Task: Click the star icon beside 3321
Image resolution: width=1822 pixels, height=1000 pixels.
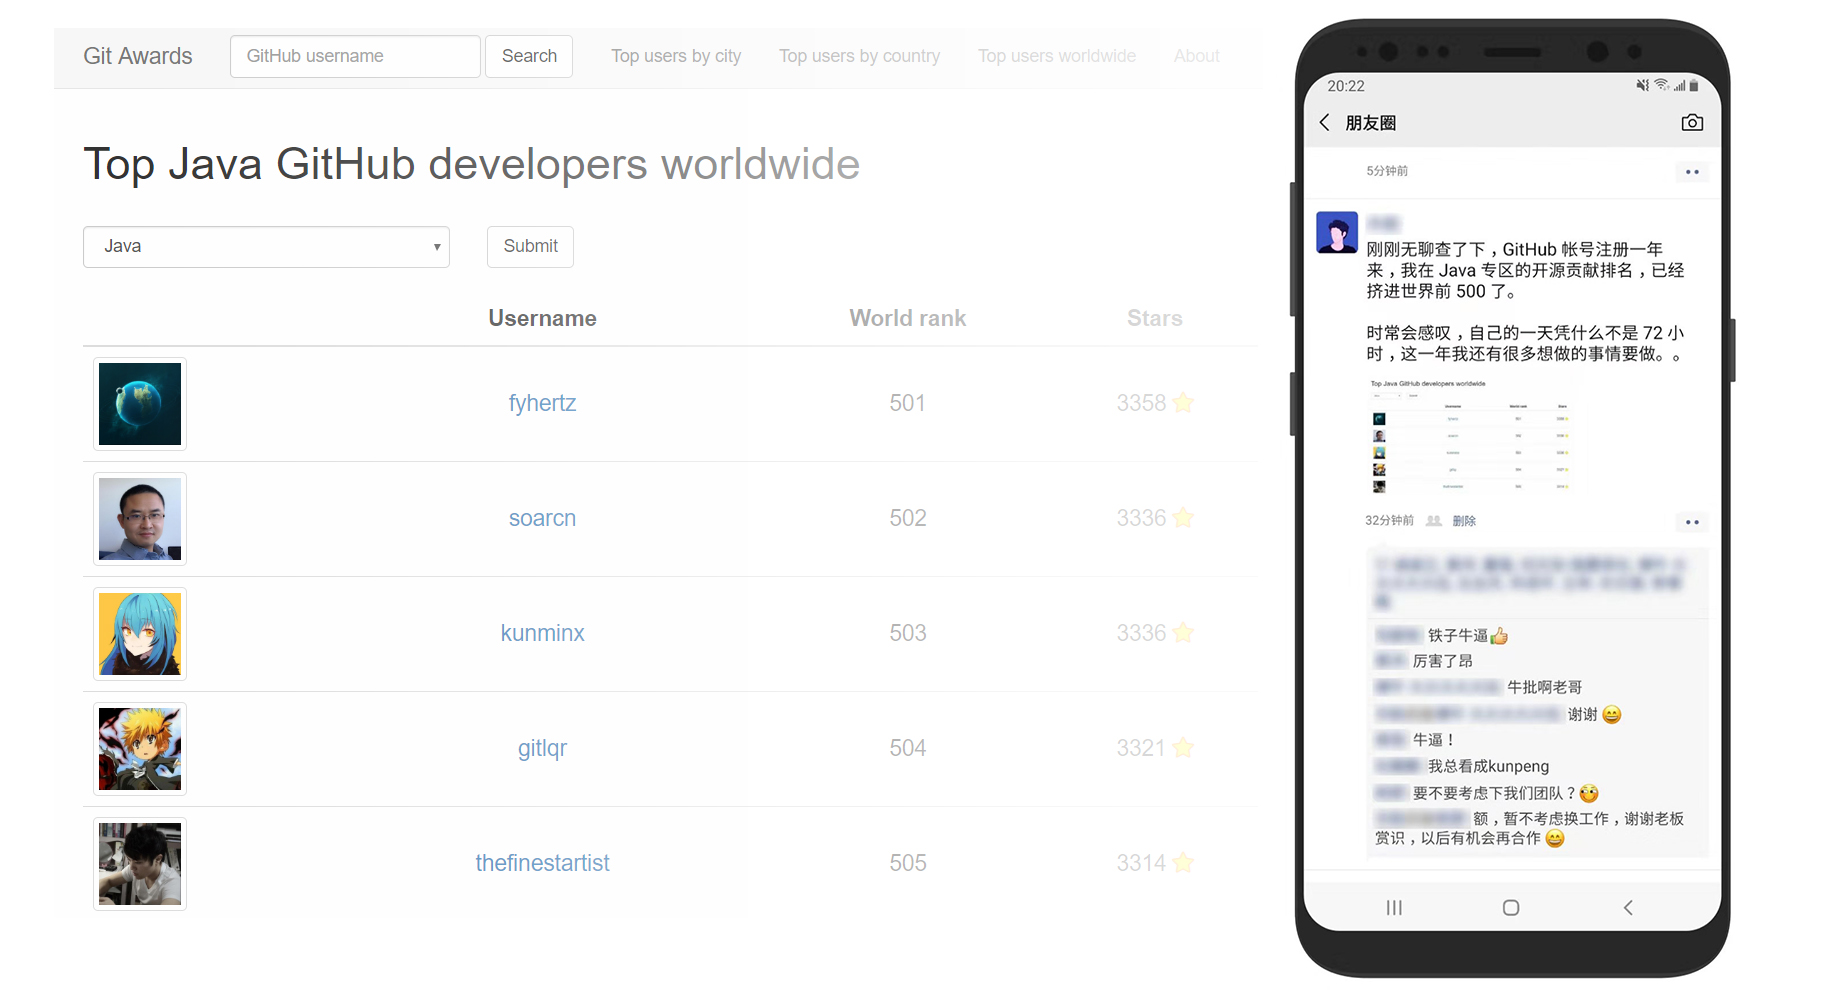Action: click(x=1183, y=747)
